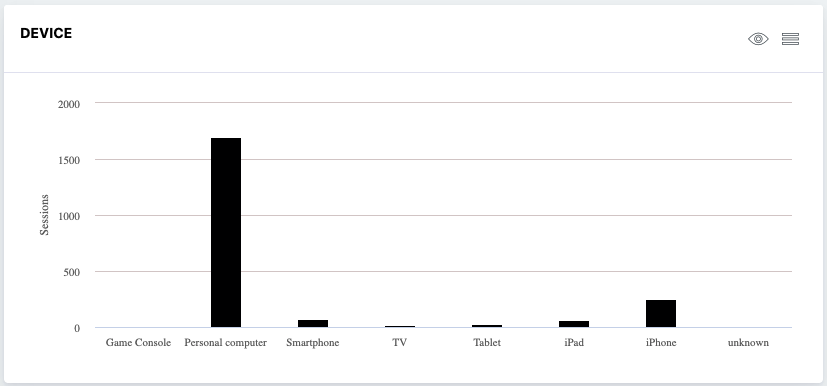Image resolution: width=827 pixels, height=386 pixels.
Task: Click the Sessions y-axis title
Action: pos(44,215)
